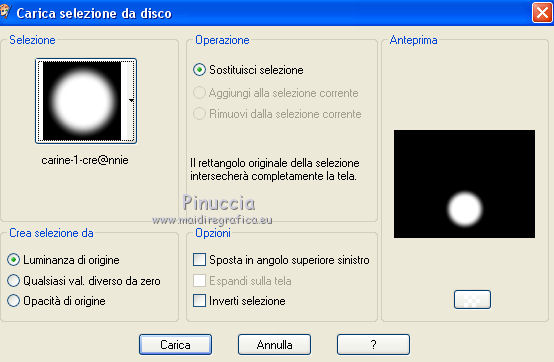The height and width of the screenshot is (362, 554).
Task: Click the application icon in the title bar
Action: pyautogui.click(x=4, y=12)
